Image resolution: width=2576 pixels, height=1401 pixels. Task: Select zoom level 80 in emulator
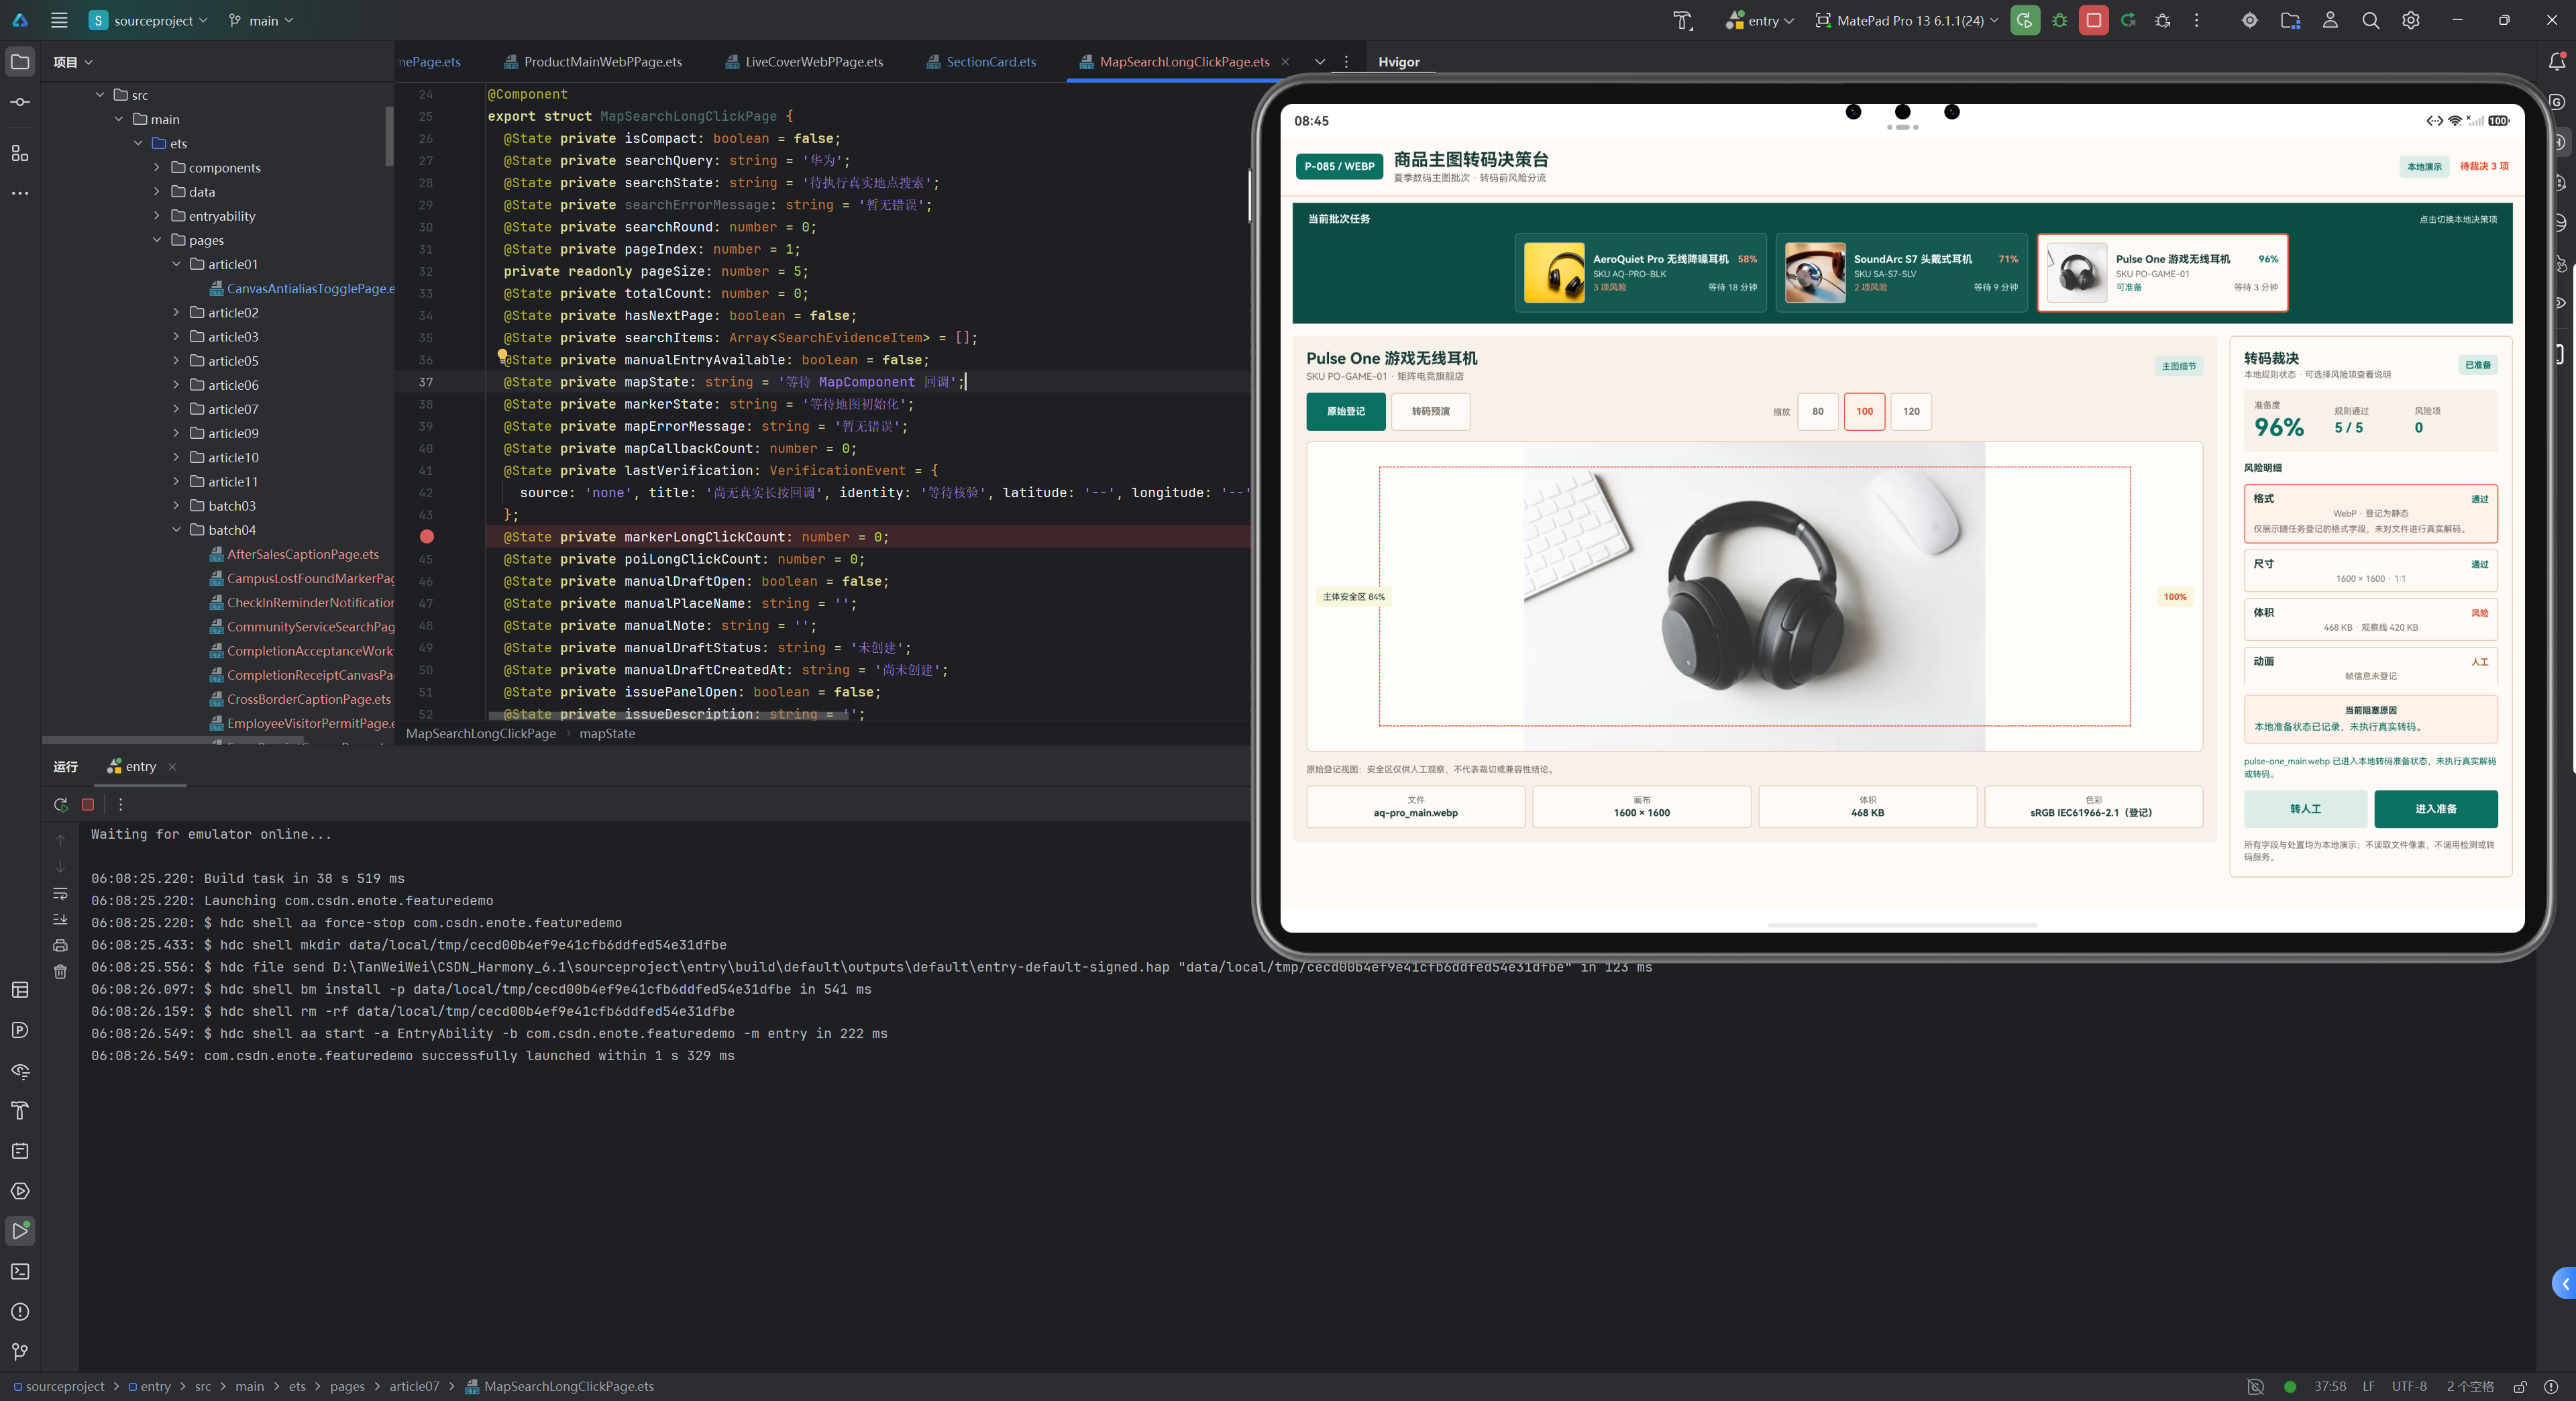pyautogui.click(x=1817, y=411)
